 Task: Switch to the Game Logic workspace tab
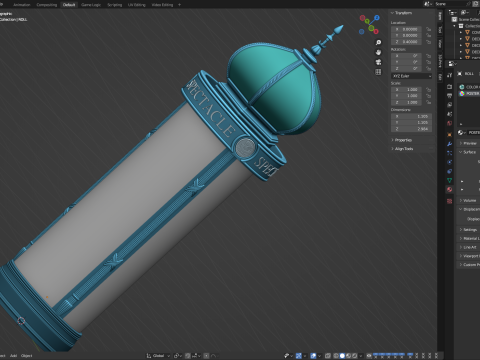(x=91, y=5)
